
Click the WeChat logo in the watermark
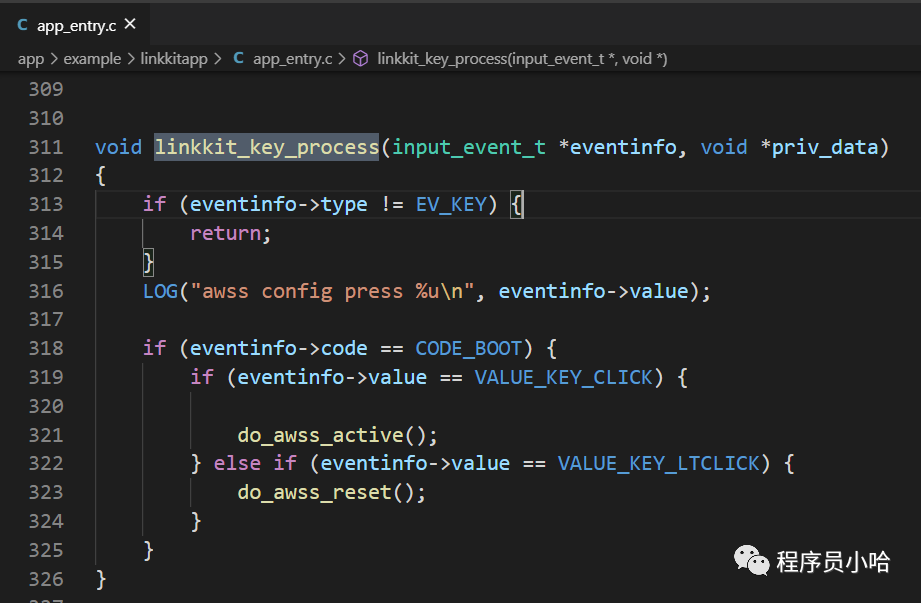tap(752, 561)
